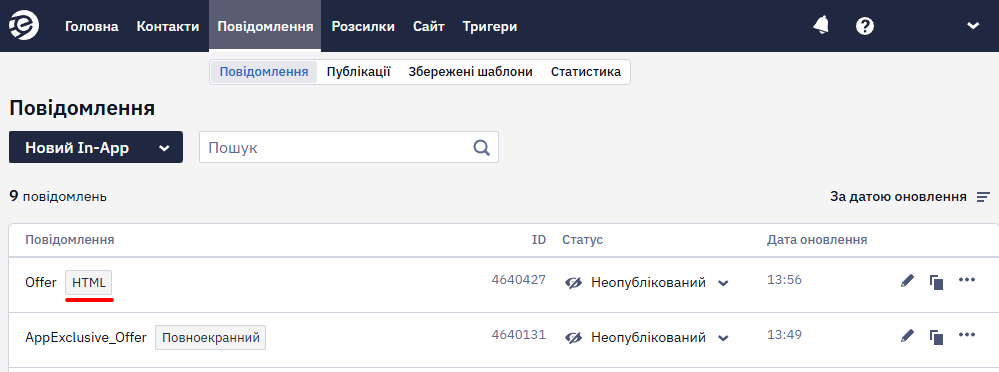Click the eSputnik logo icon

(24, 26)
